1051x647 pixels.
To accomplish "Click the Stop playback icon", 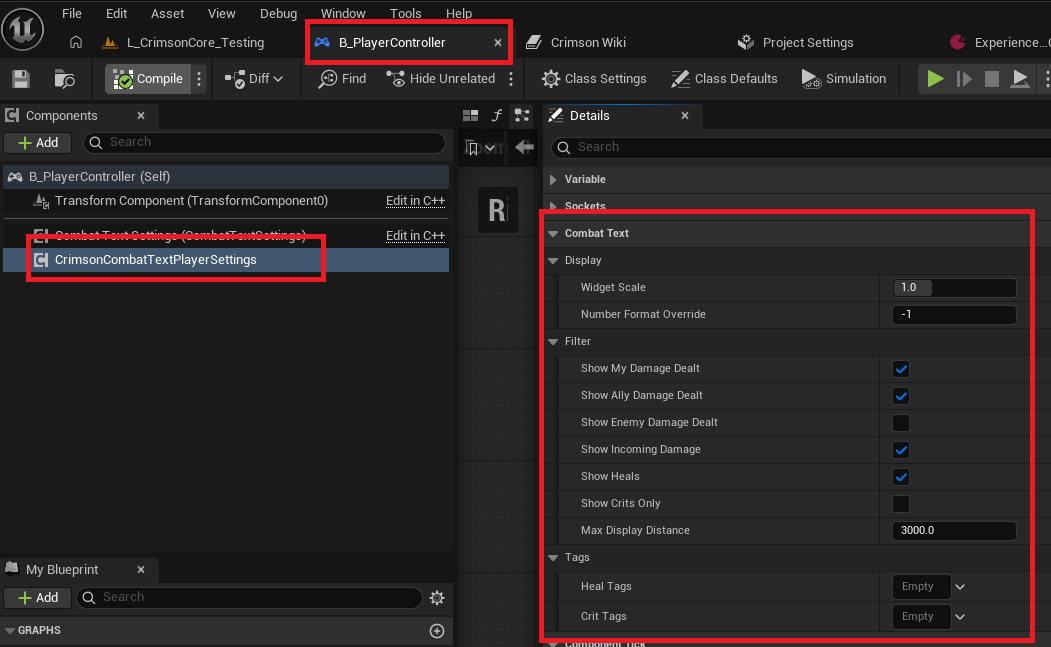I will 992,78.
